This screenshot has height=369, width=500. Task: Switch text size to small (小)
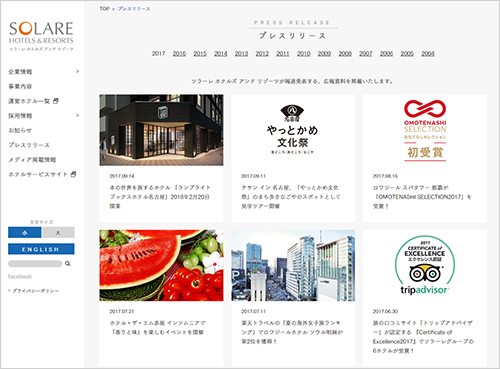(x=25, y=233)
